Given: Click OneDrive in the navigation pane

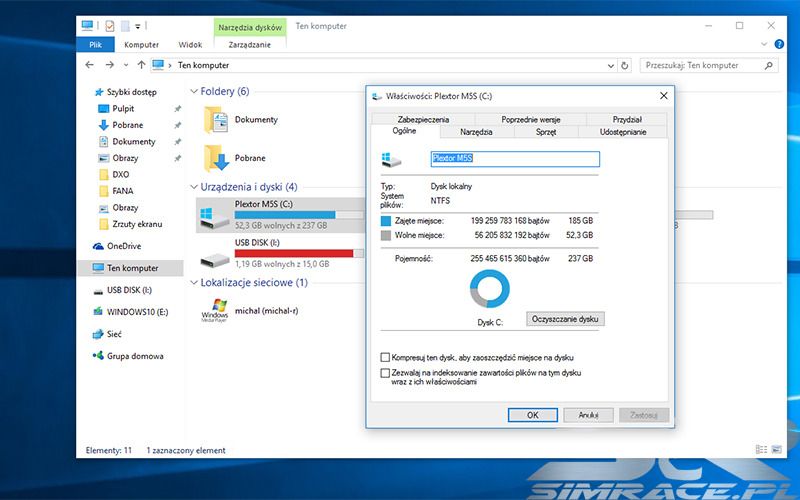Looking at the screenshot, I should coord(125,246).
